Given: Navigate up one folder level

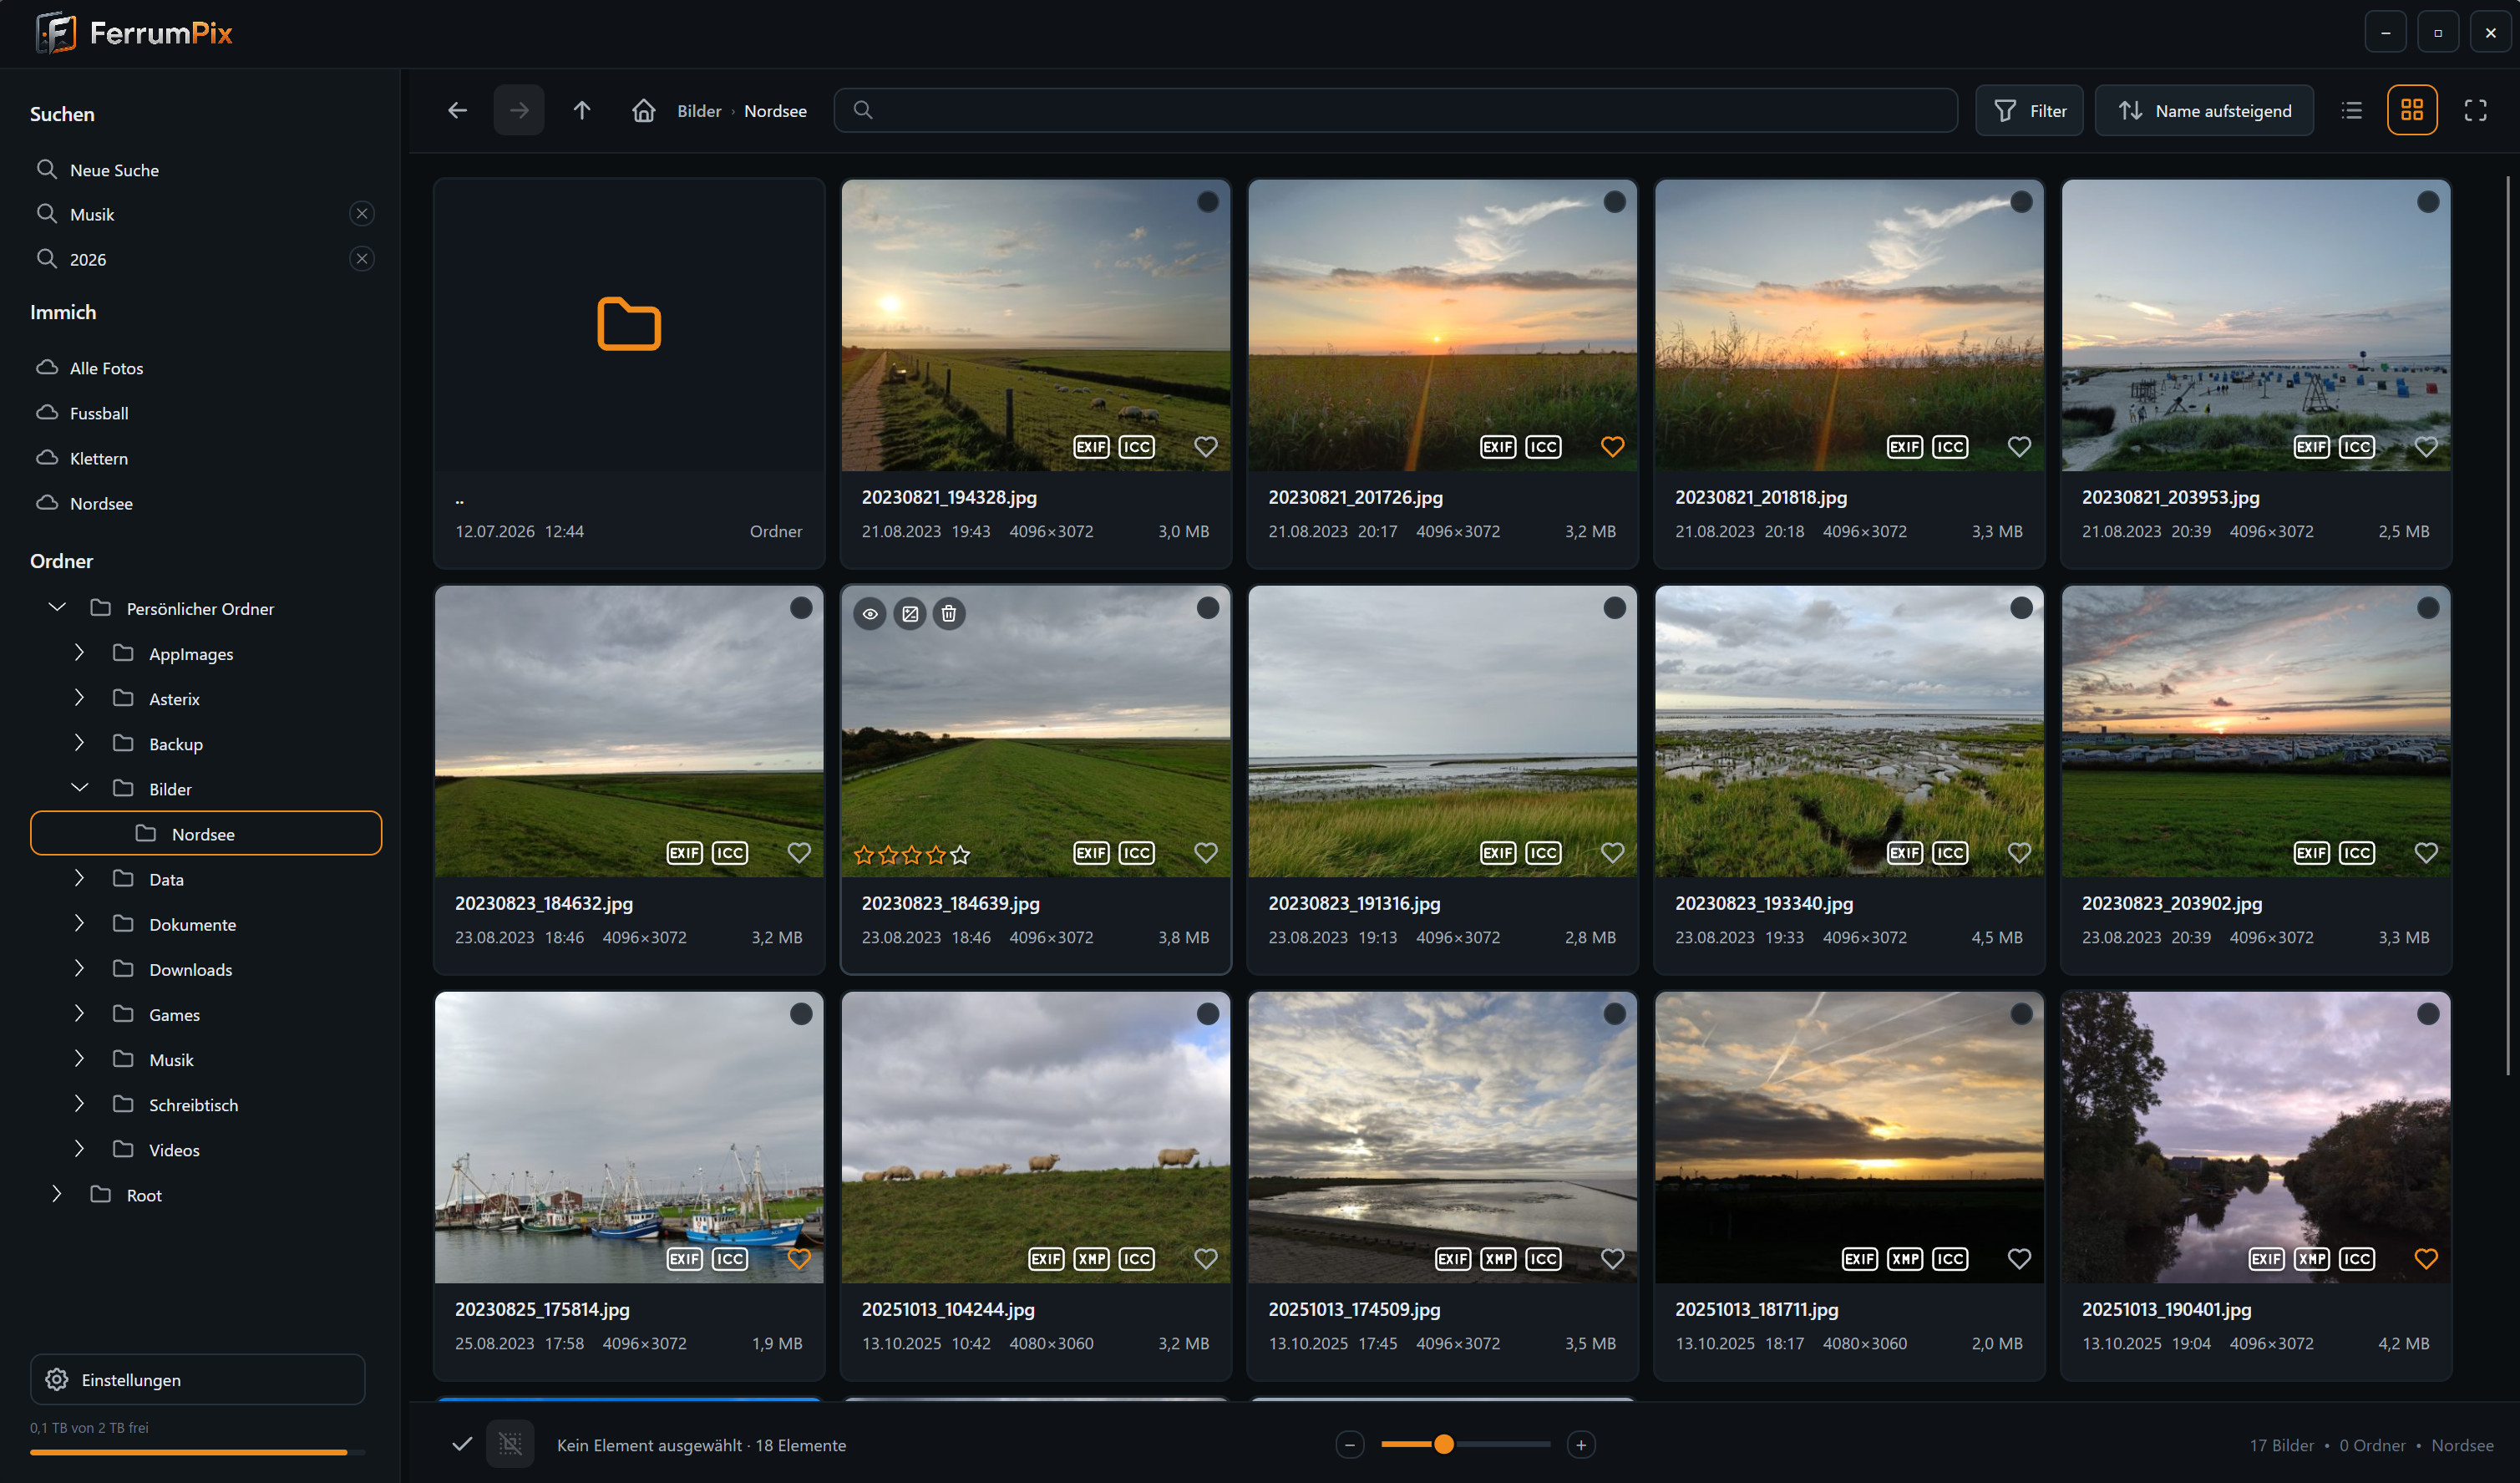Looking at the screenshot, I should (582, 110).
